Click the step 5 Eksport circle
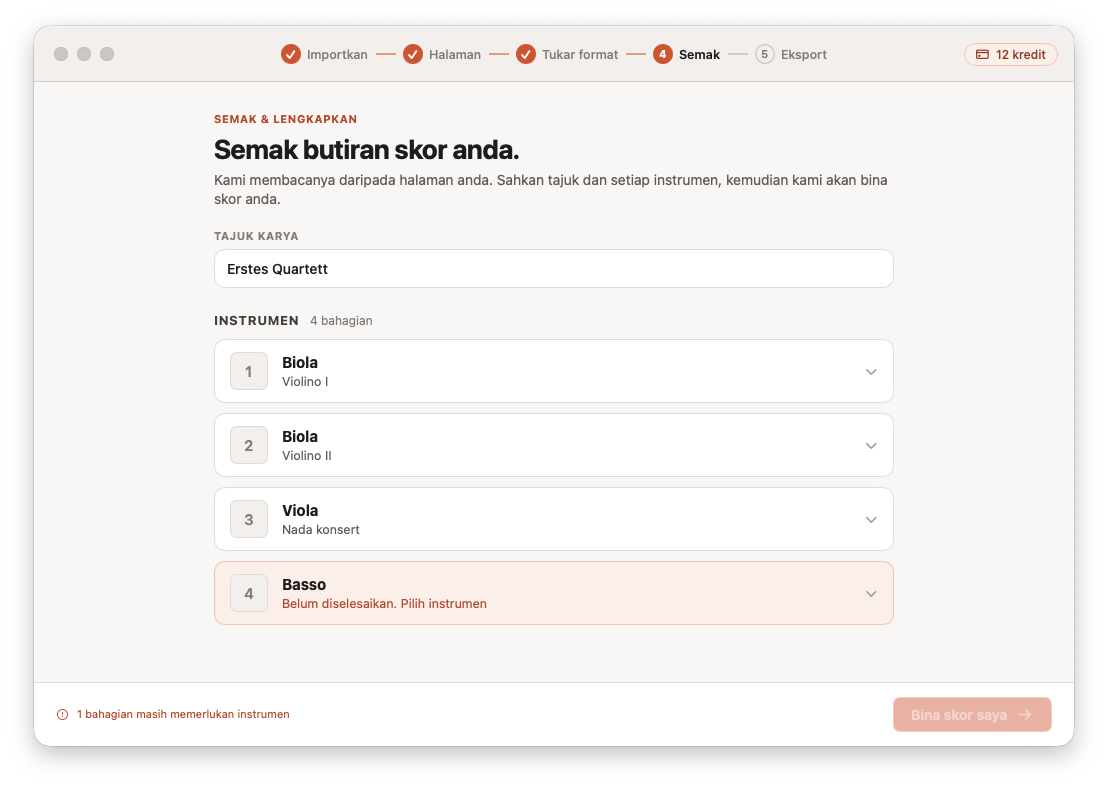 tap(765, 54)
